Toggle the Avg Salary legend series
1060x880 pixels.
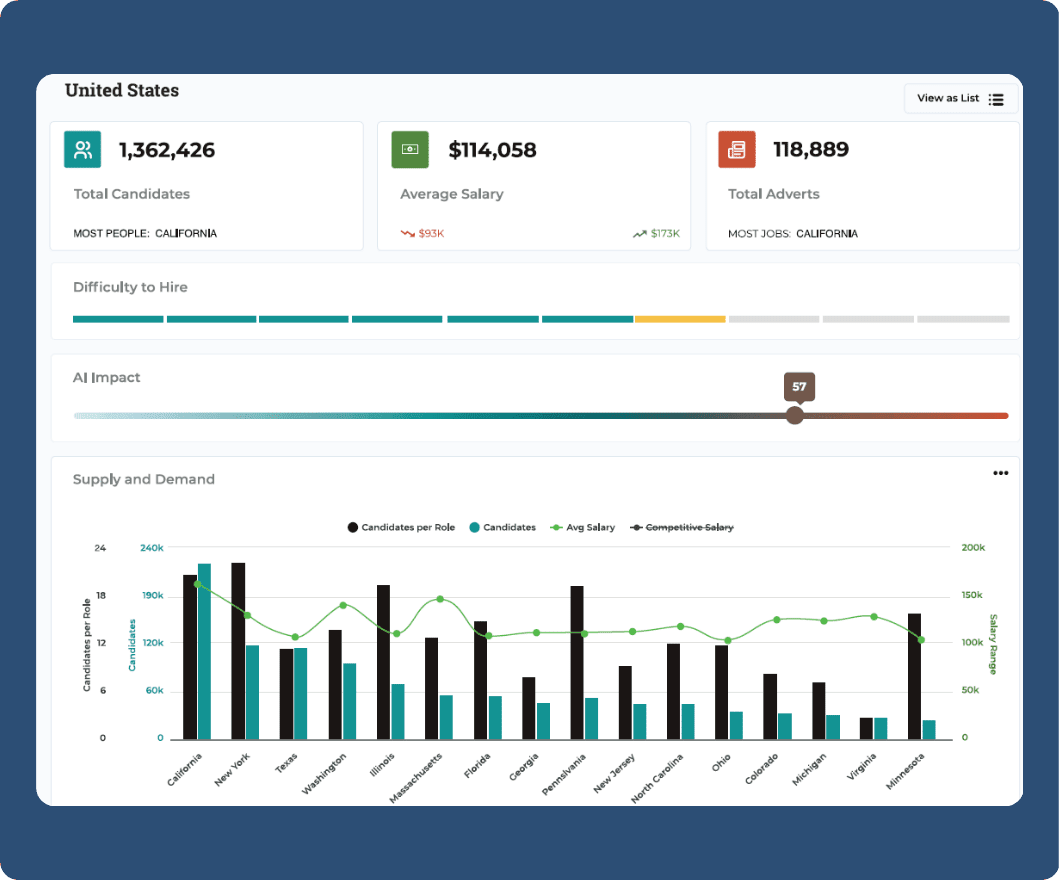tap(583, 527)
